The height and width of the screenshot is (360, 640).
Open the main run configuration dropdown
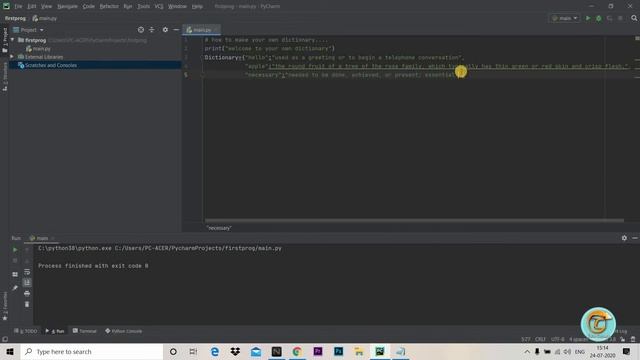point(564,18)
